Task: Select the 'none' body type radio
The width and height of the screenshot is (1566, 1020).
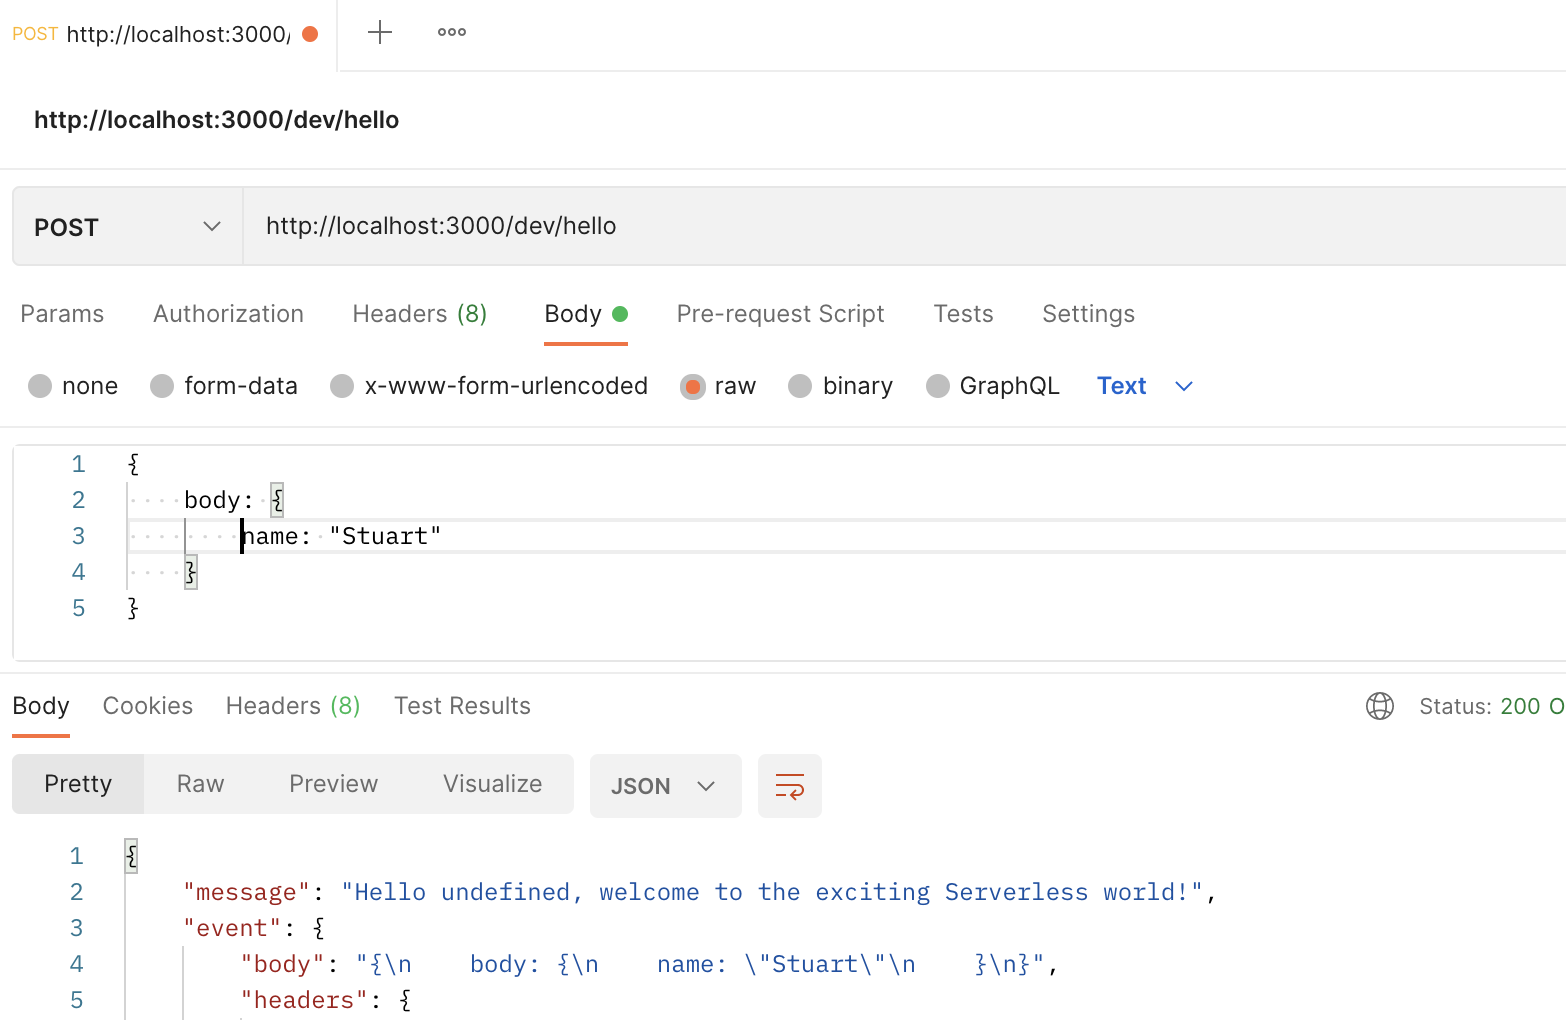Action: (40, 386)
